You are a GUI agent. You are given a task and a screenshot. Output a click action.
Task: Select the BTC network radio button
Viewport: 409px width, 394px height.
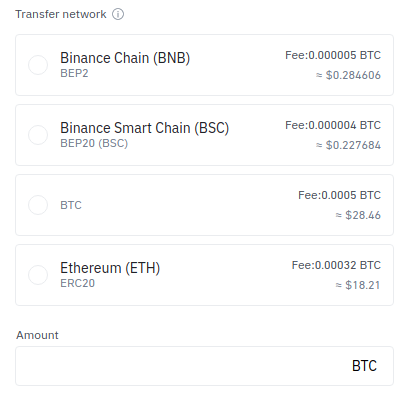pos(38,205)
